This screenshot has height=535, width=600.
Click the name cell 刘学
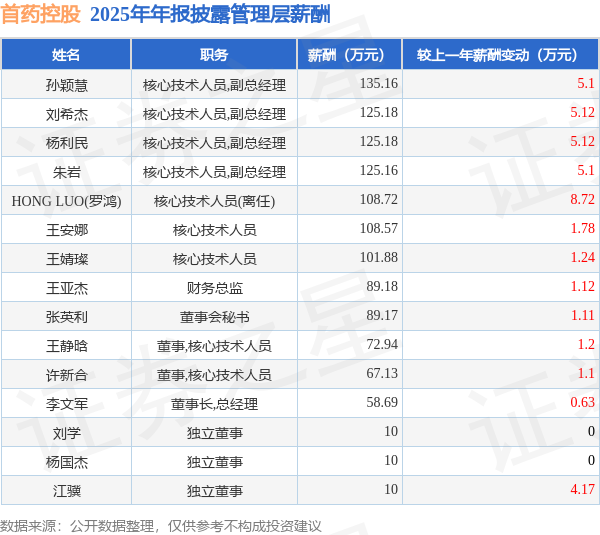coord(67,433)
